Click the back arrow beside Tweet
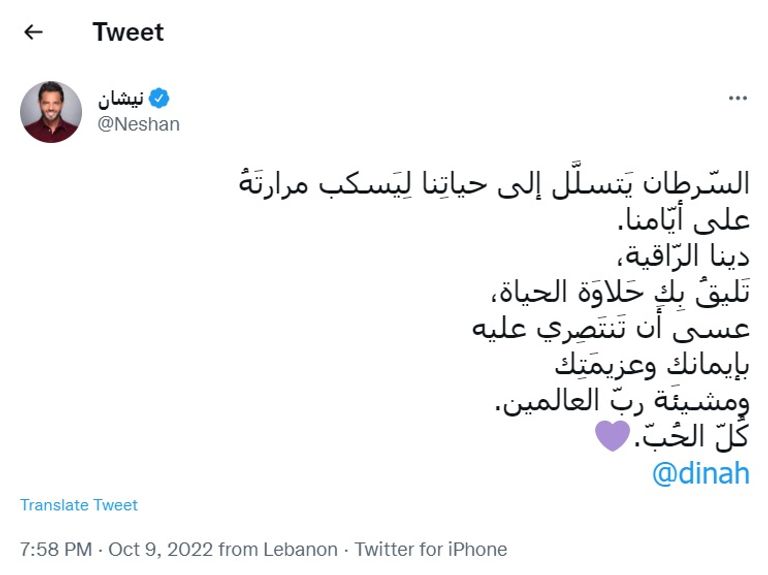 pos(33,32)
